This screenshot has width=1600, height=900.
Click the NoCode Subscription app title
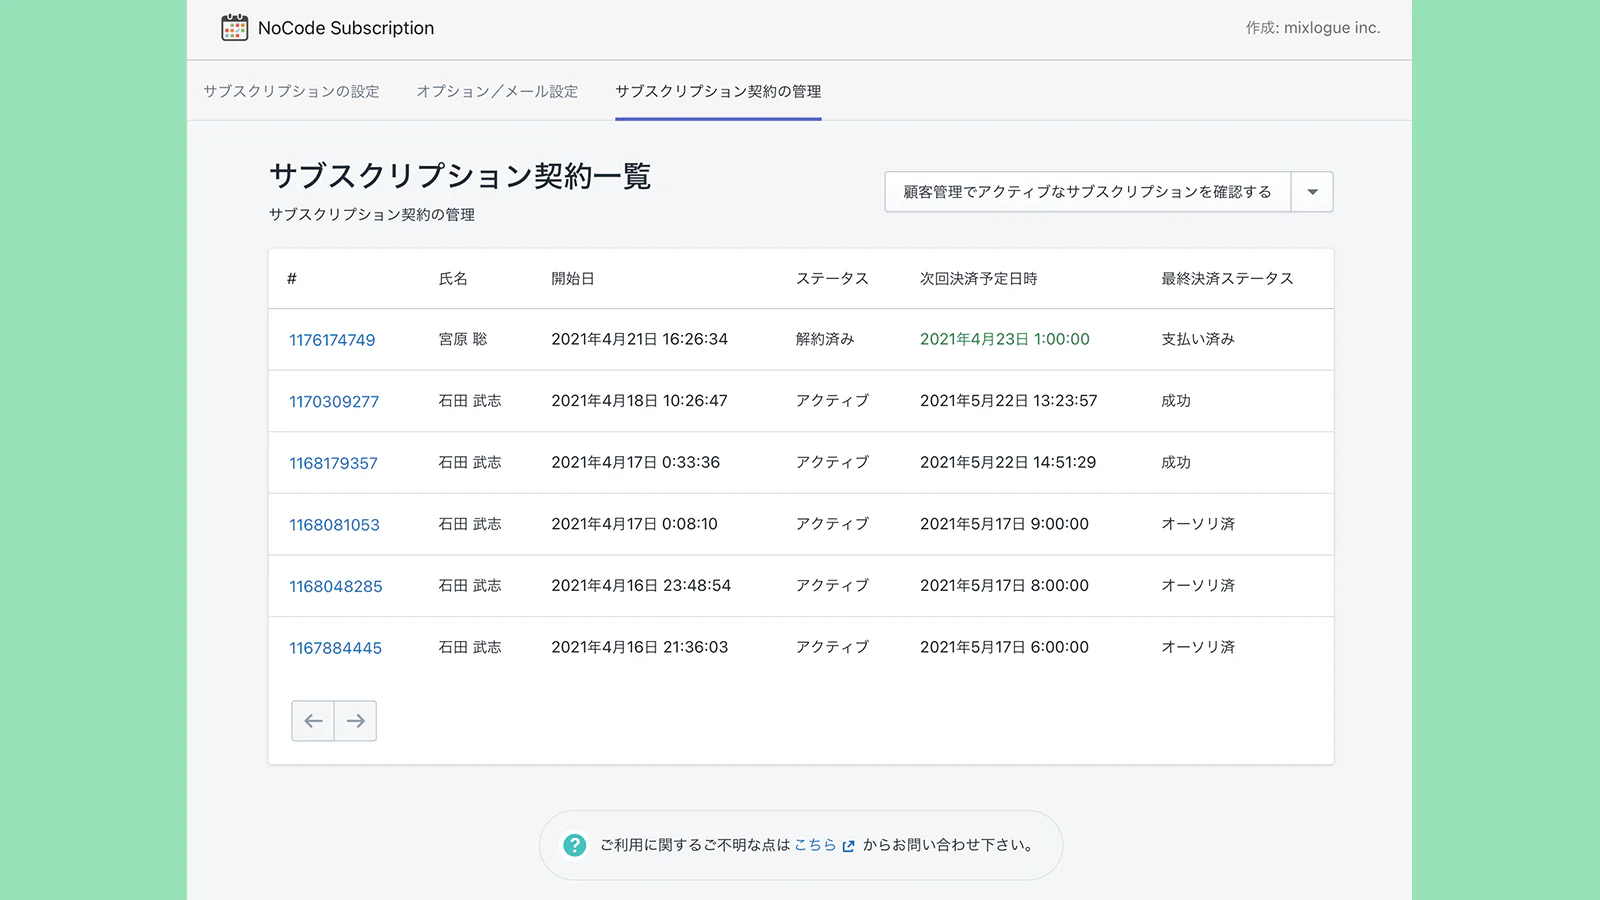point(346,28)
